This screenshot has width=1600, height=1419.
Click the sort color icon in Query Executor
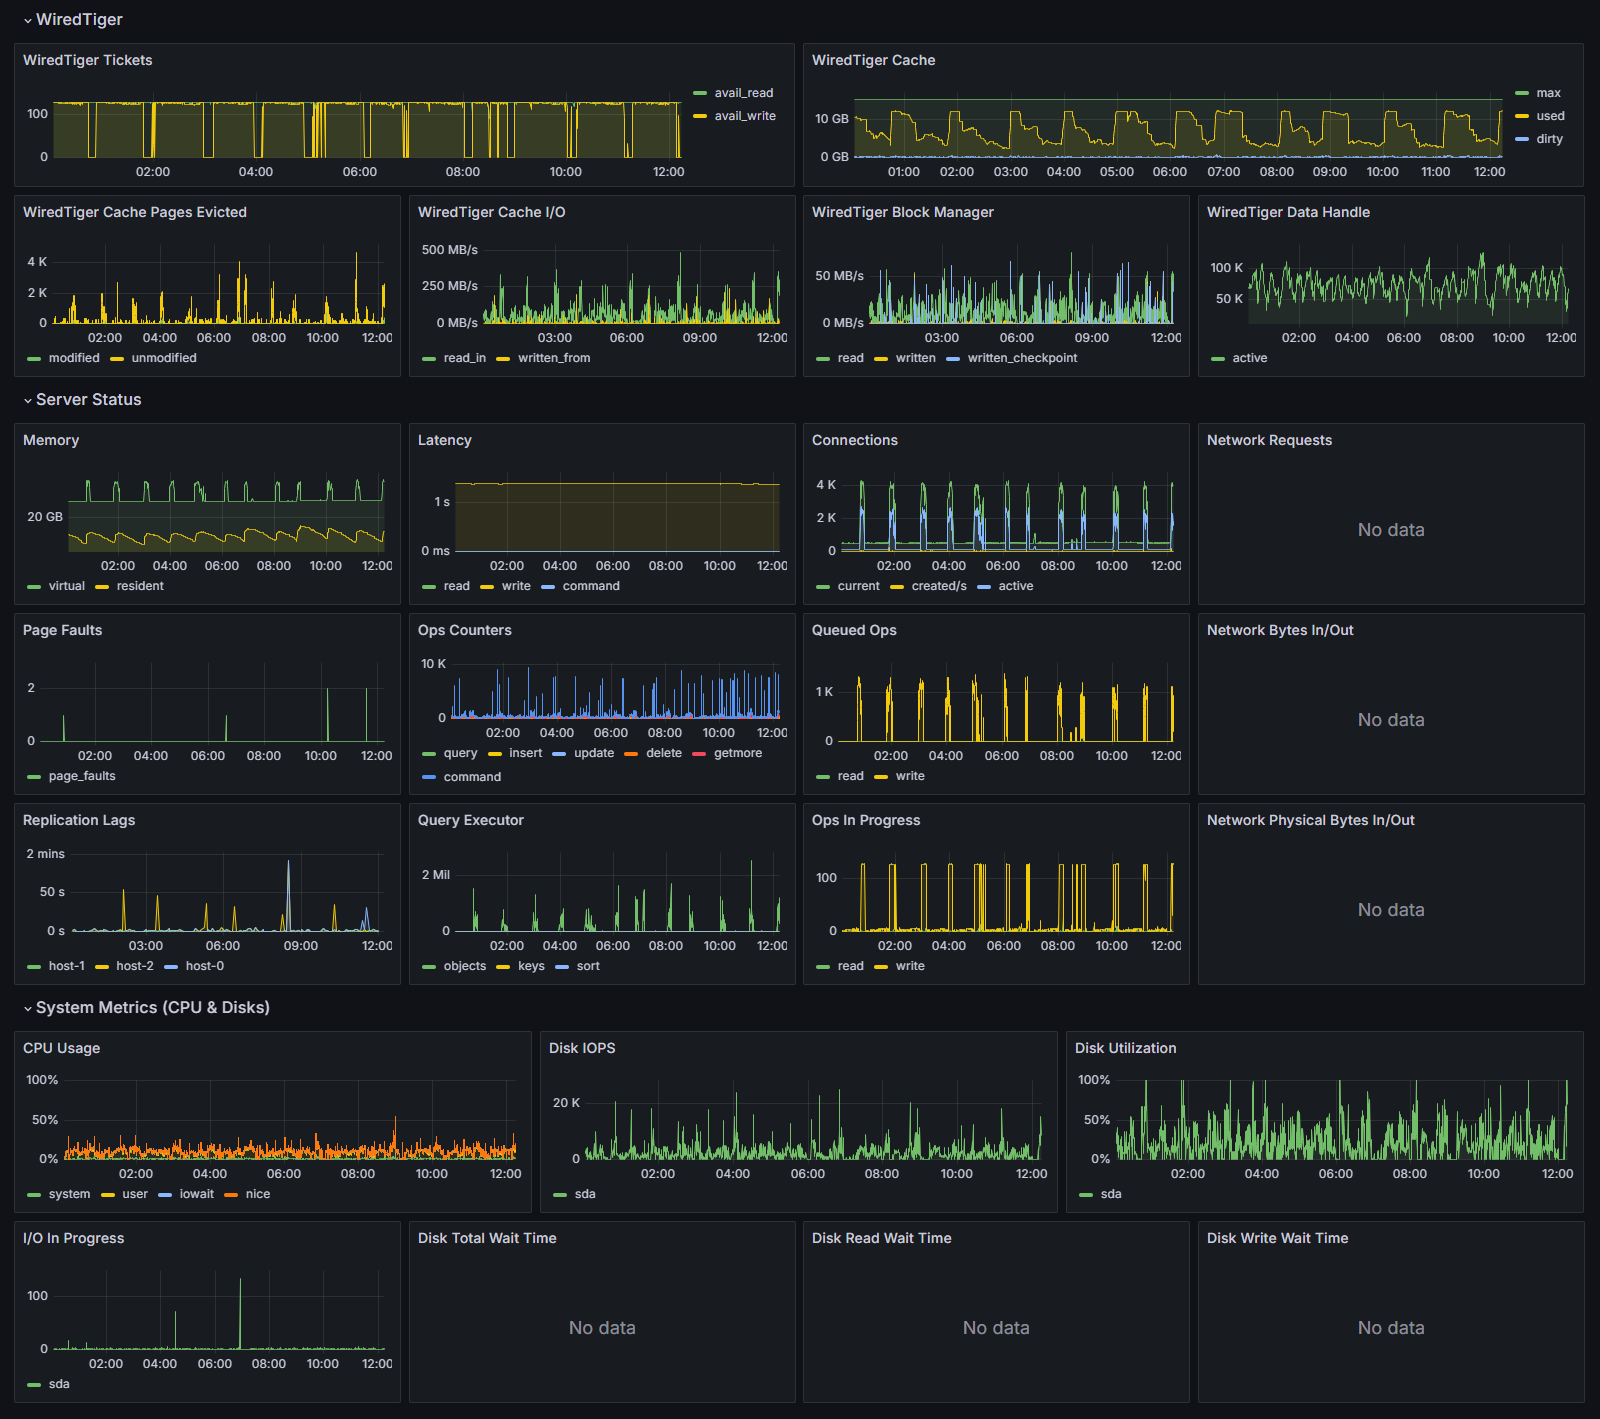tap(562, 966)
